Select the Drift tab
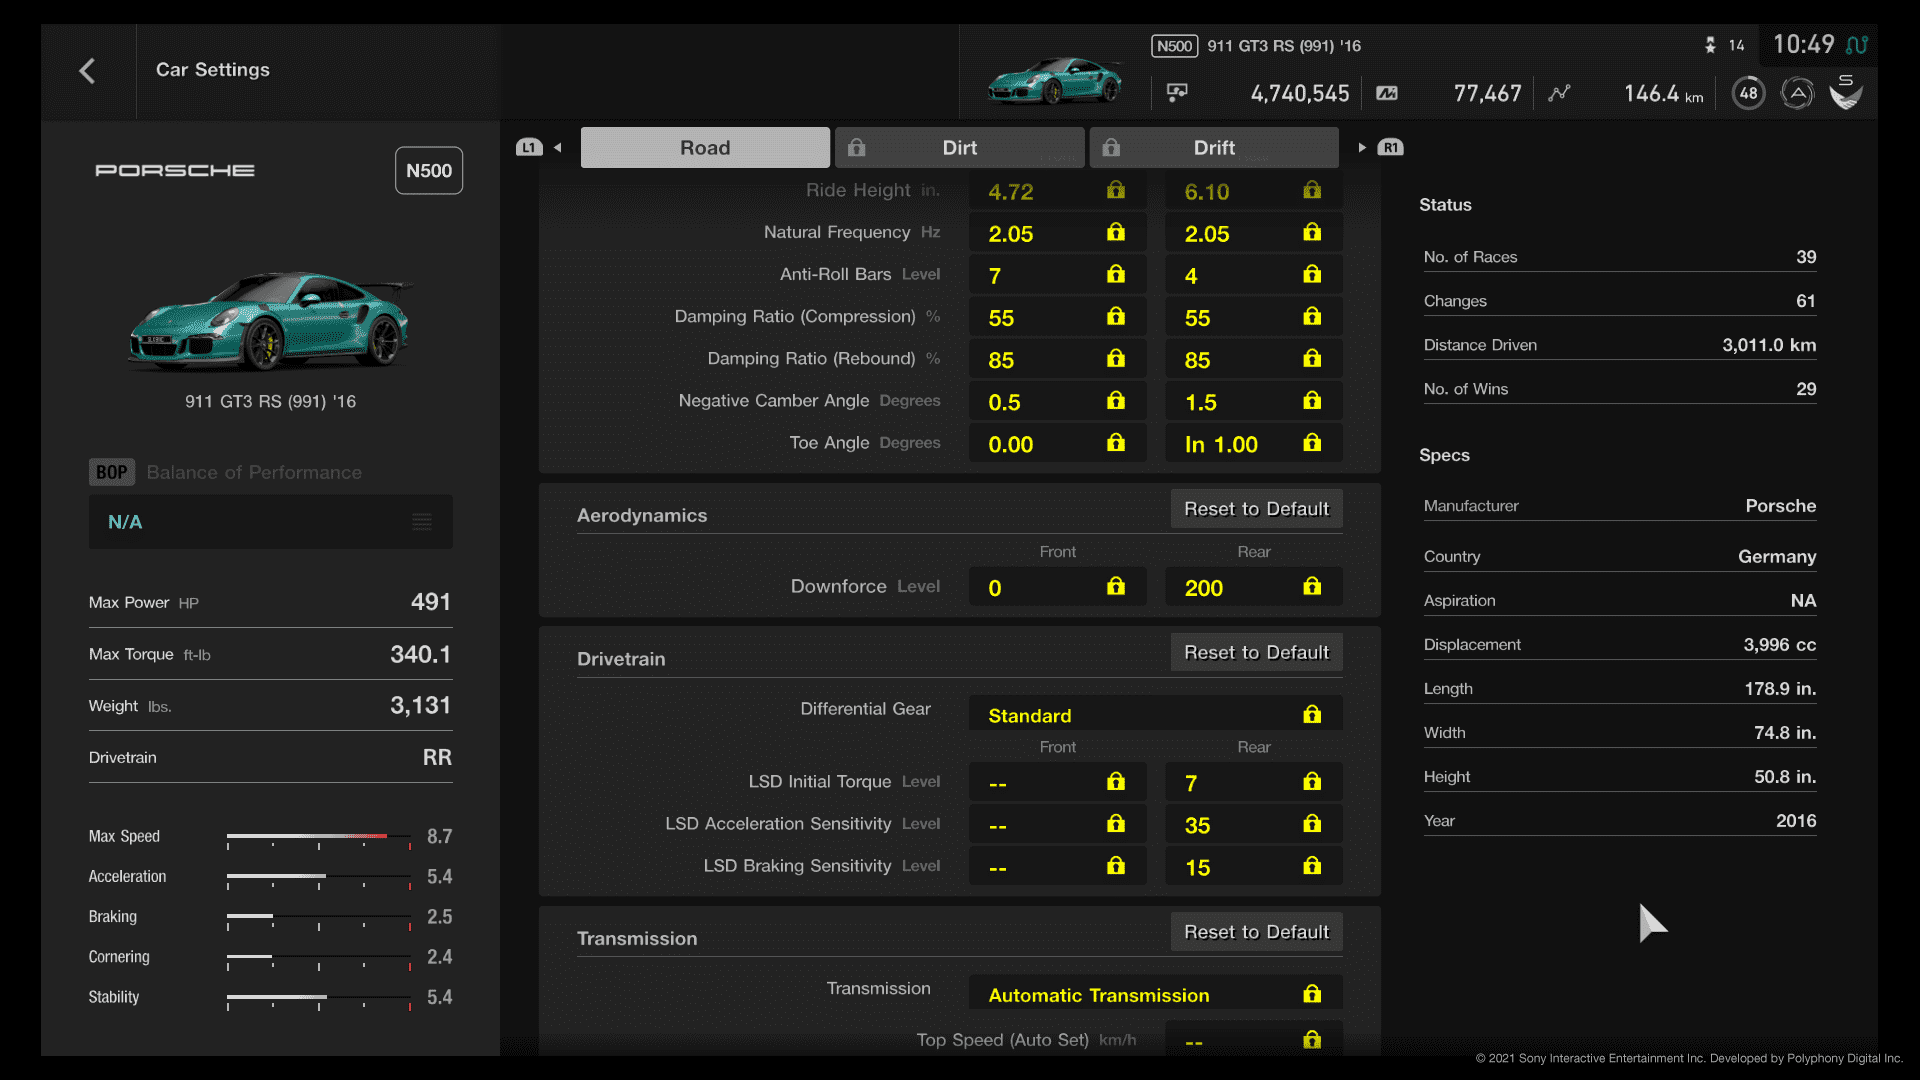Image resolution: width=1920 pixels, height=1080 pixels. (x=1214, y=148)
